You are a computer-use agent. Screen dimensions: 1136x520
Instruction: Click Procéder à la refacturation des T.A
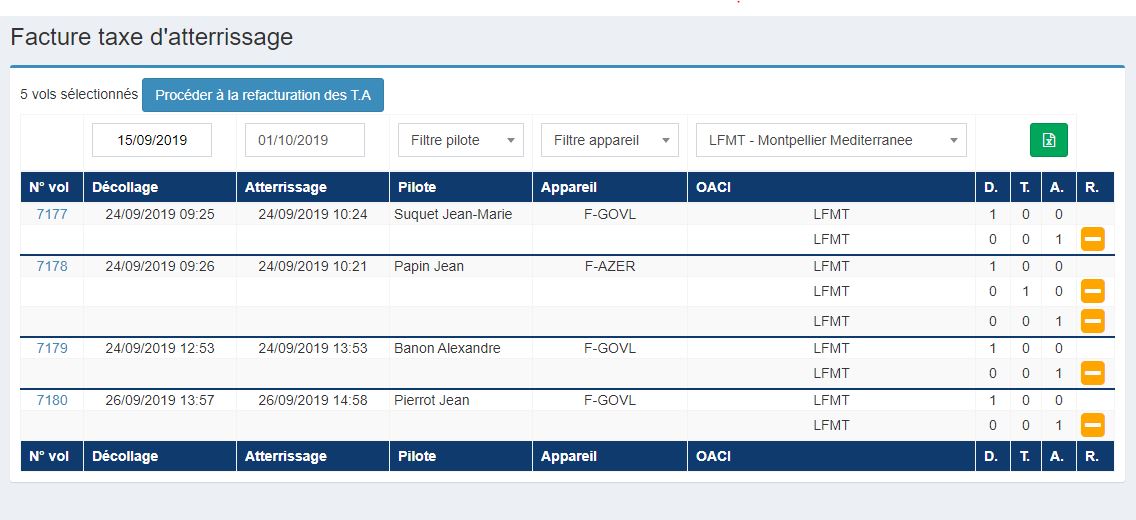coord(263,95)
